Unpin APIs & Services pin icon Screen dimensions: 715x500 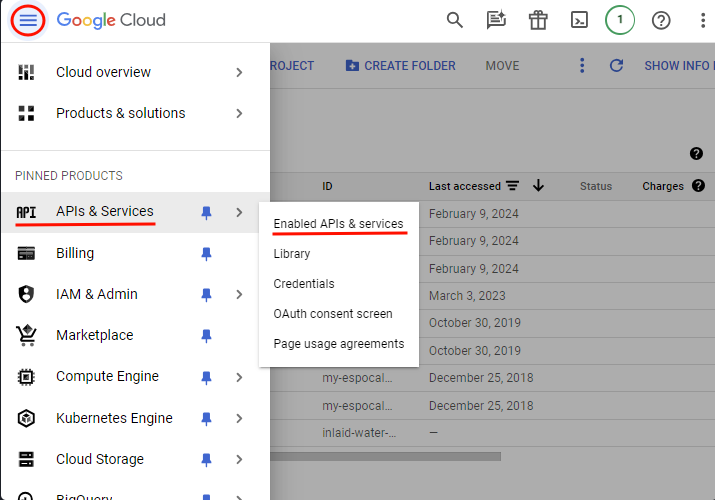pyautogui.click(x=206, y=212)
